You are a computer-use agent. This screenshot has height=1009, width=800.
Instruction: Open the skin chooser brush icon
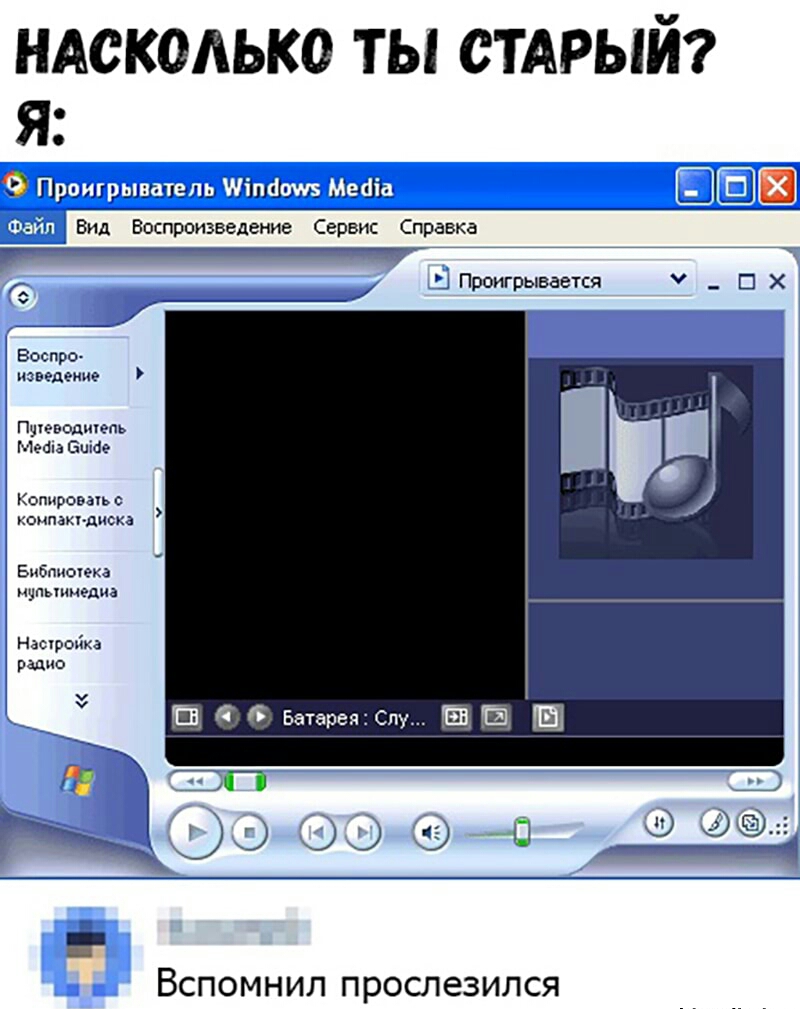[714, 822]
